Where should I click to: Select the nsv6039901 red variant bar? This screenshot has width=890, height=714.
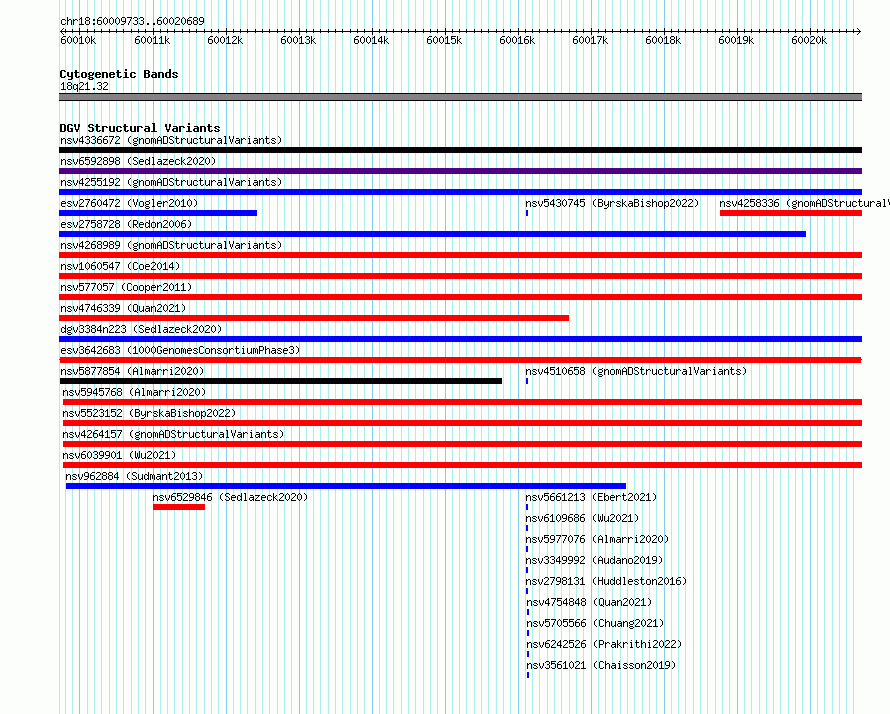[463, 465]
